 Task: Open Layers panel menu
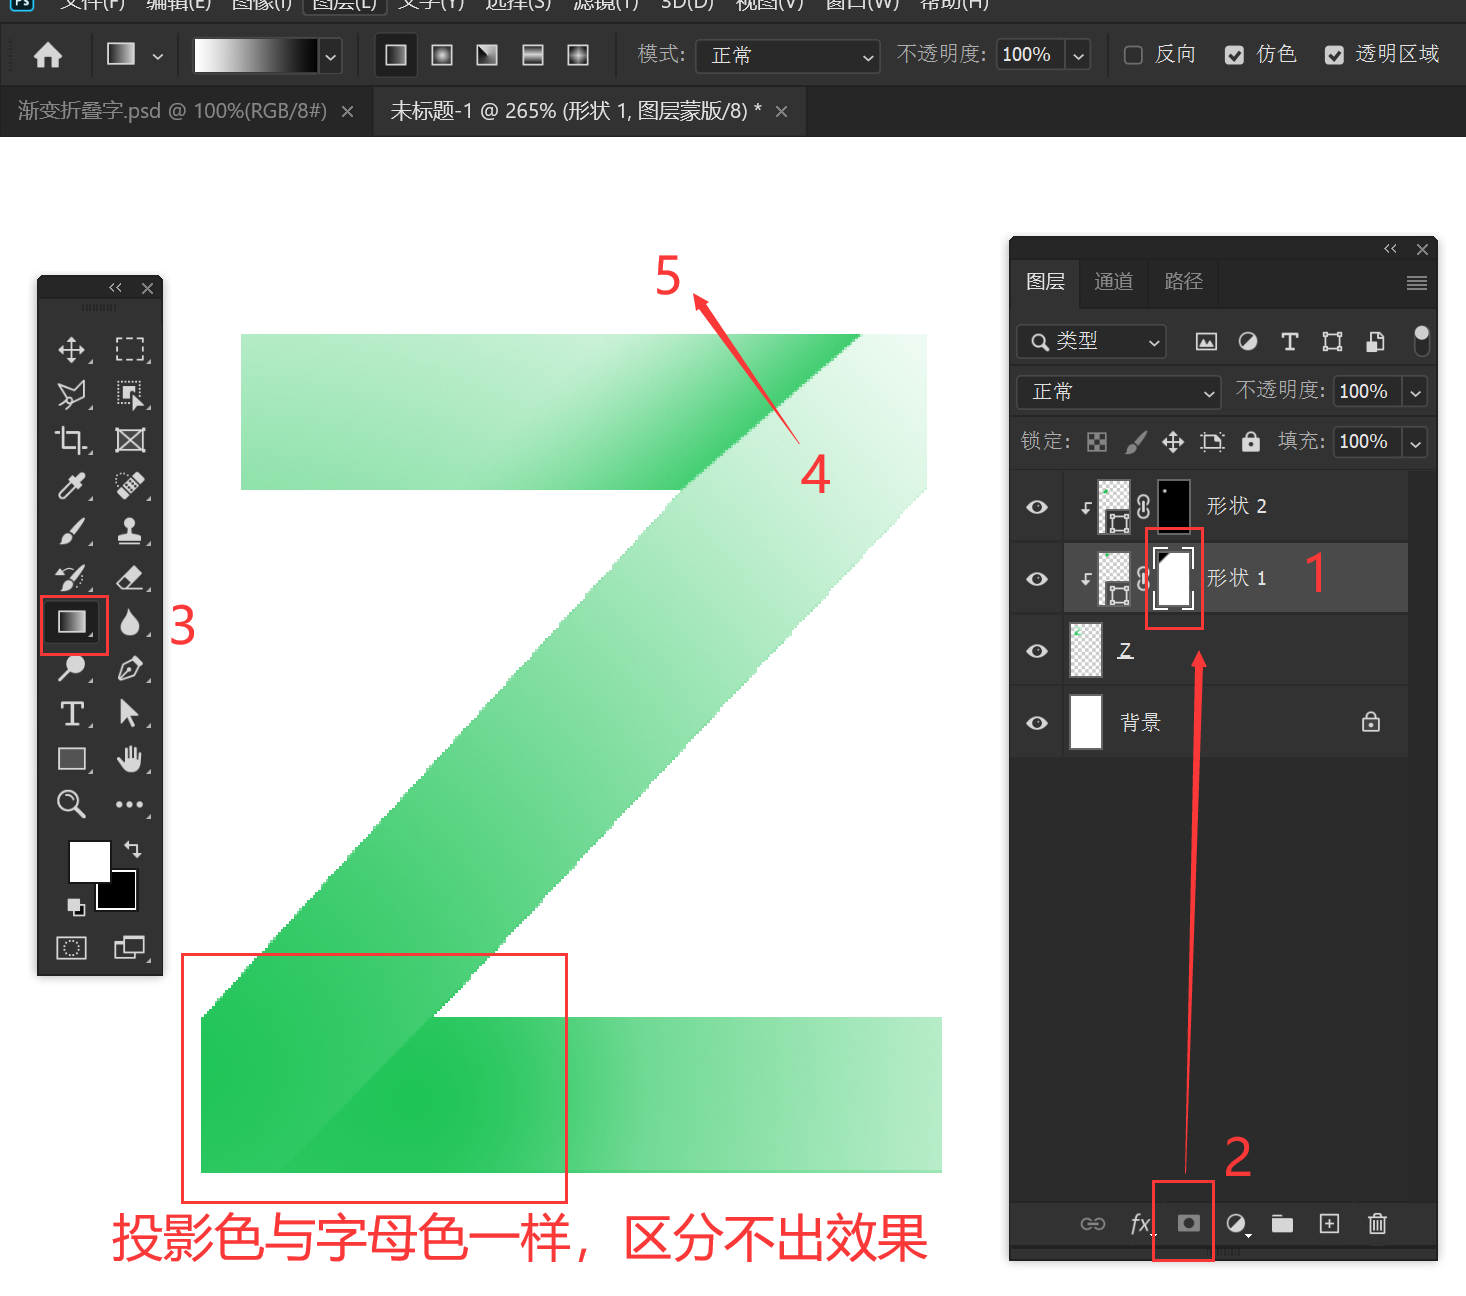(1416, 283)
